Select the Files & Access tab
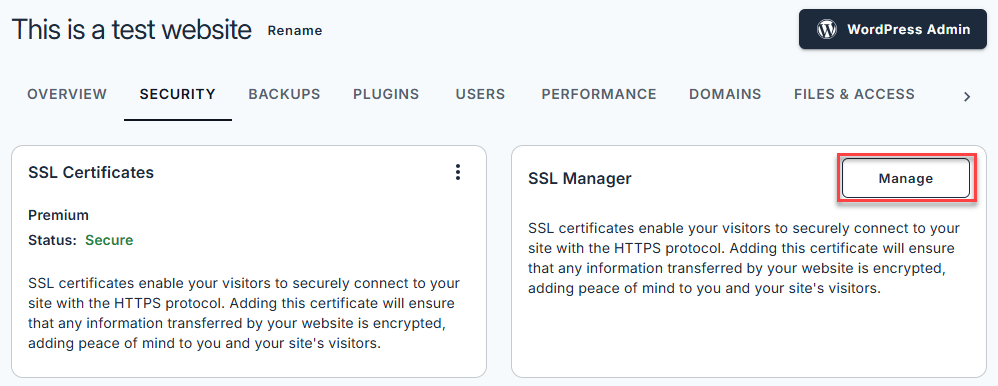The width and height of the screenshot is (998, 386). (854, 94)
